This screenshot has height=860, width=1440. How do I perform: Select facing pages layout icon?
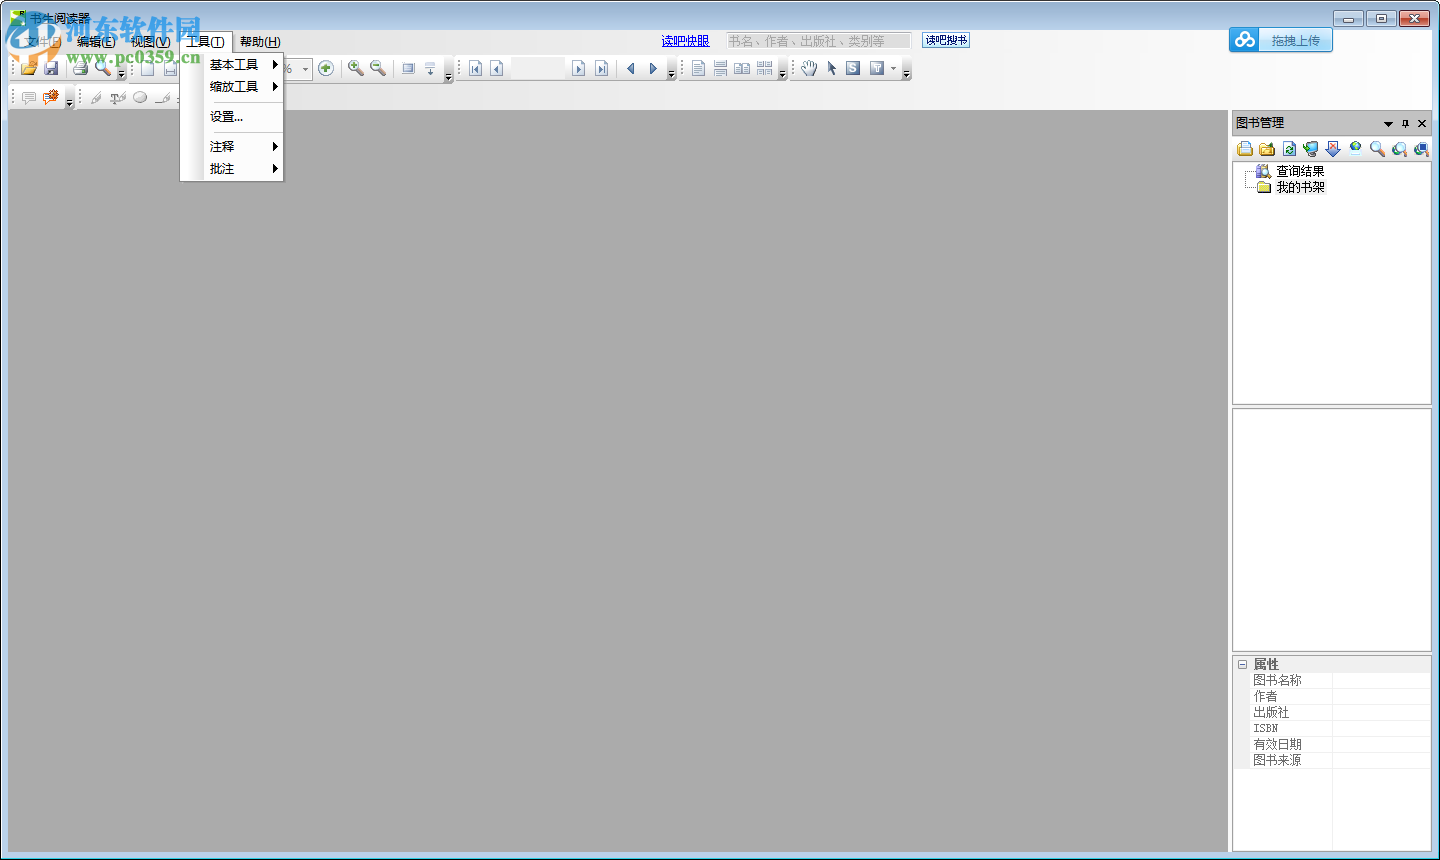pyautogui.click(x=742, y=68)
